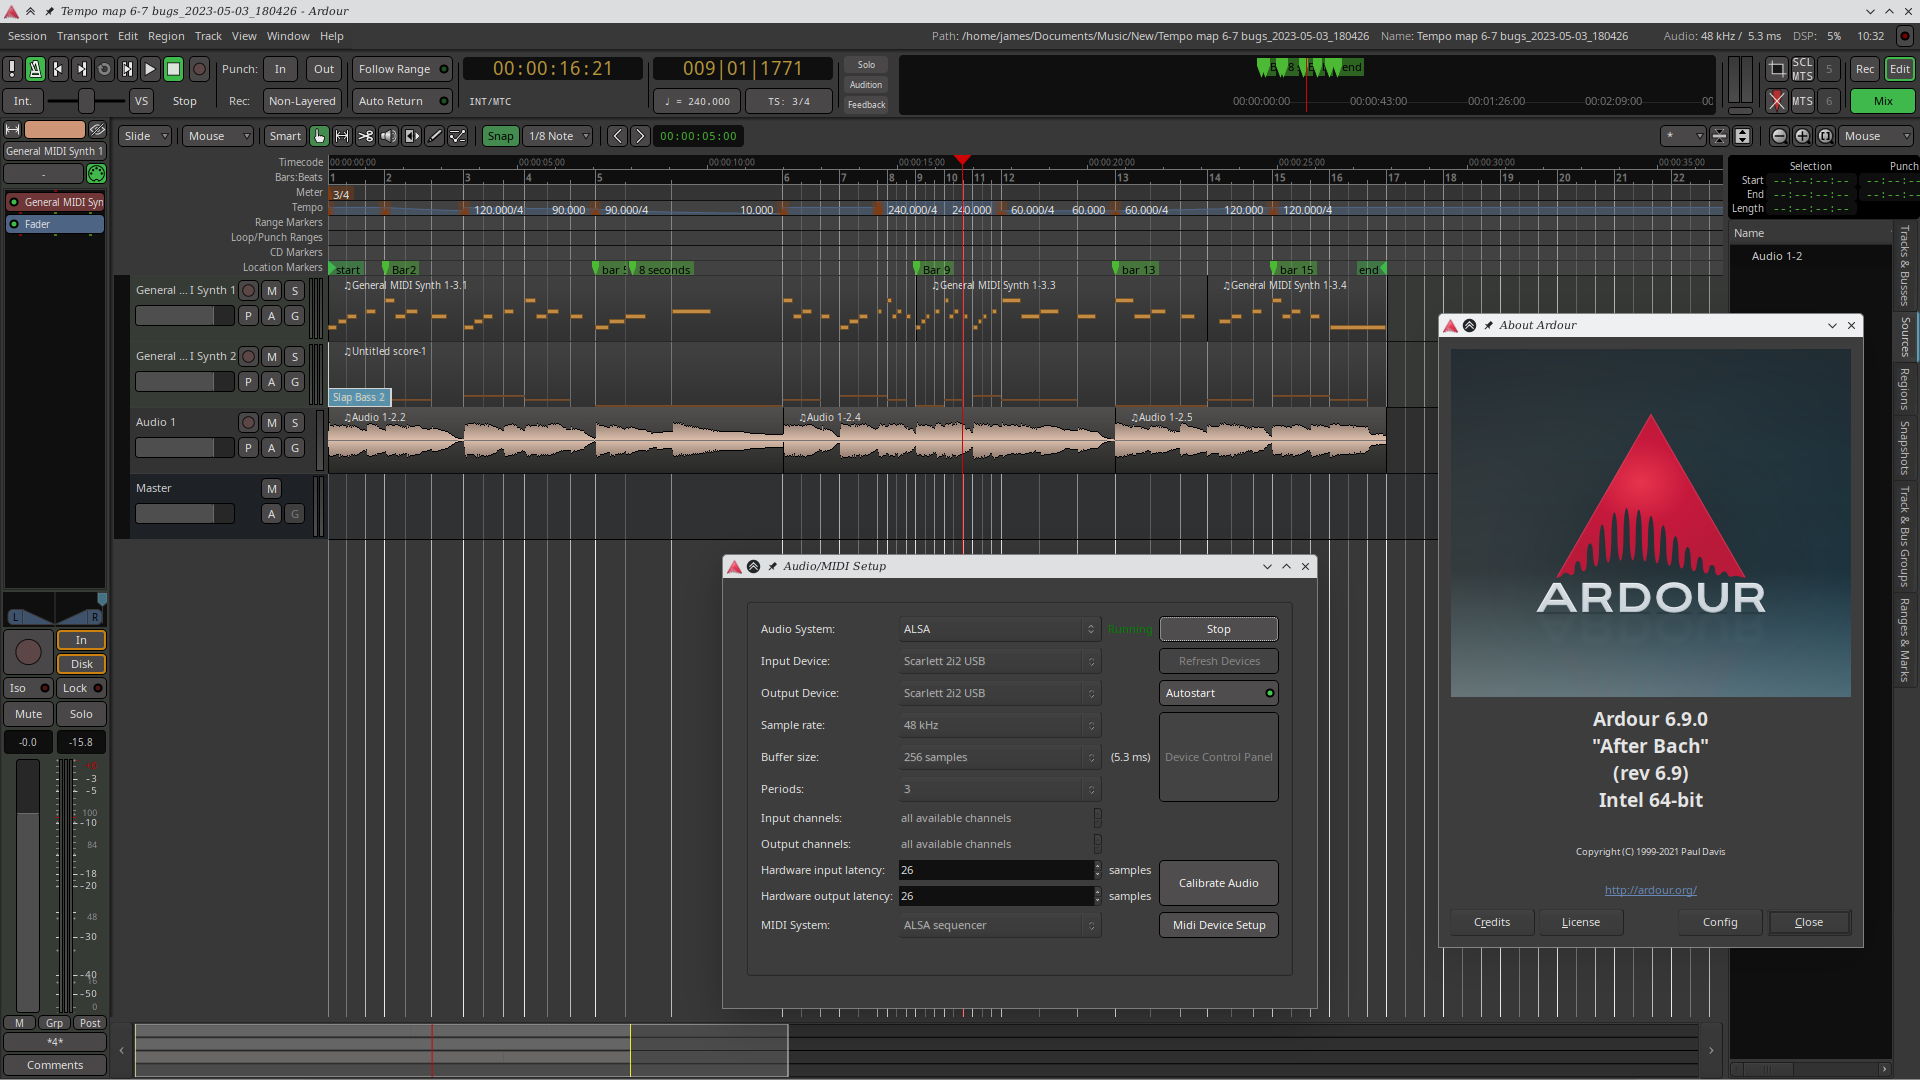Open the Audio System ALSA dropdown
Screen dimensions: 1920x1080
coord(998,629)
